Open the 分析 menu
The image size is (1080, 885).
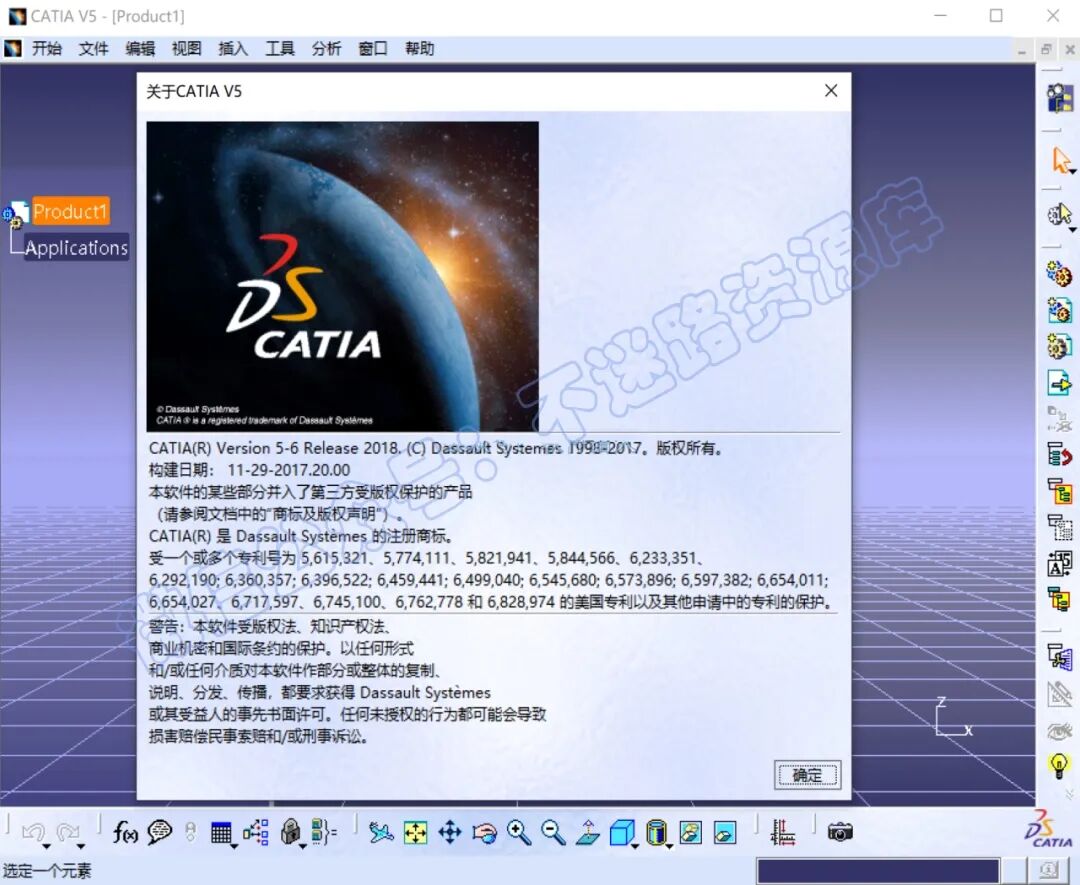(x=326, y=49)
